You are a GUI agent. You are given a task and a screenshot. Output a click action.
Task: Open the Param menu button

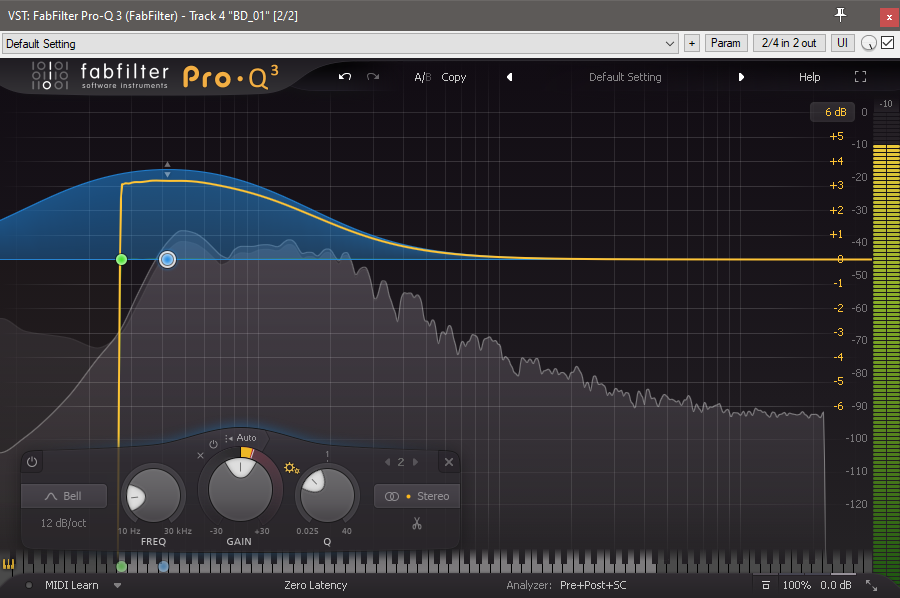pyautogui.click(x=726, y=43)
